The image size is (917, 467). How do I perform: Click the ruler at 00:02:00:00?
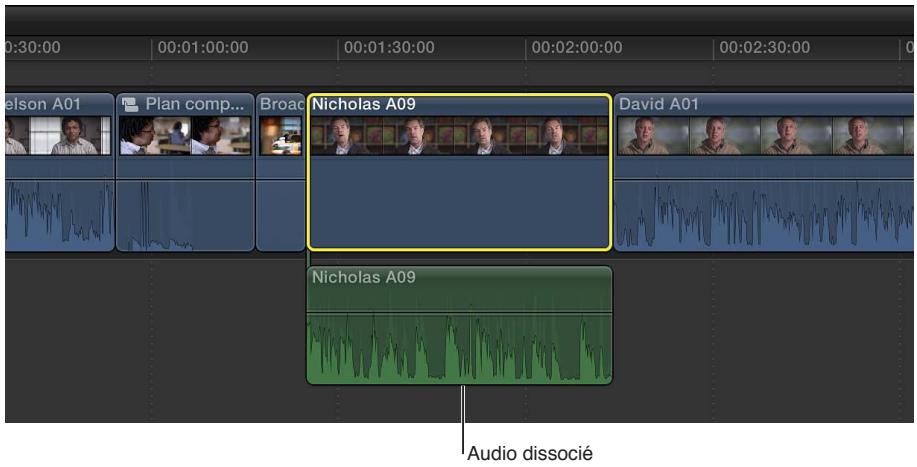point(577,47)
